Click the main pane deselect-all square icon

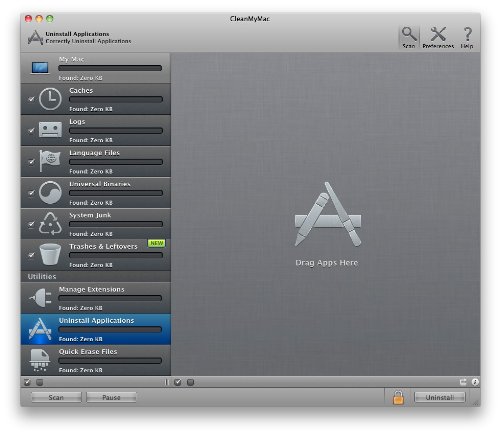pyautogui.click(x=190, y=382)
